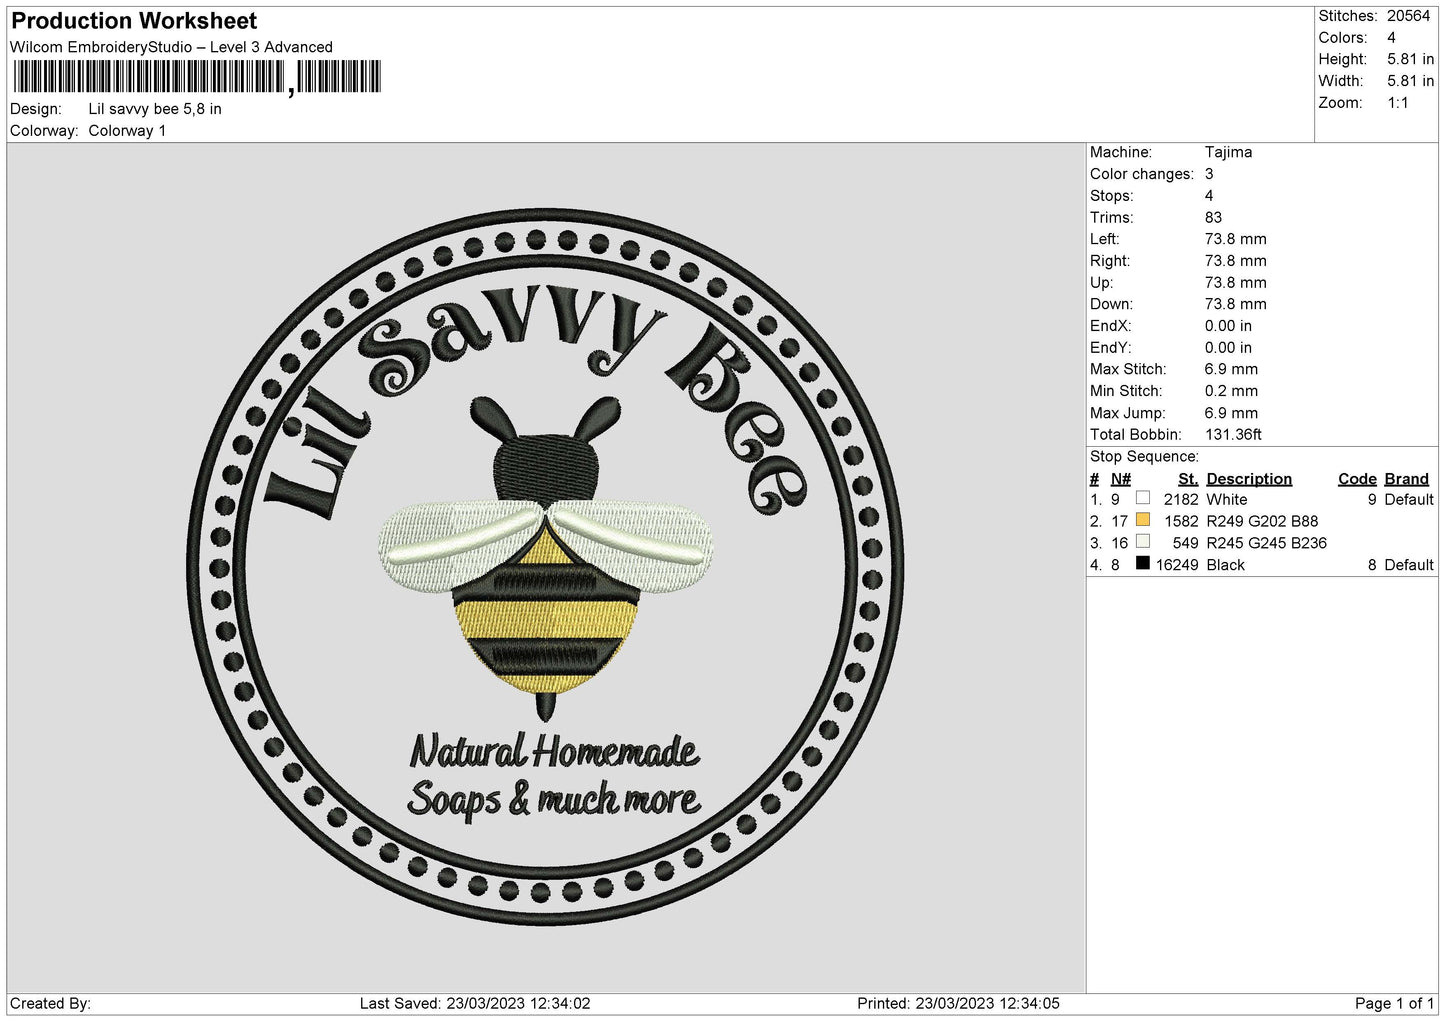Click the Total Bobbin value '131.36ft'

coord(1233,435)
